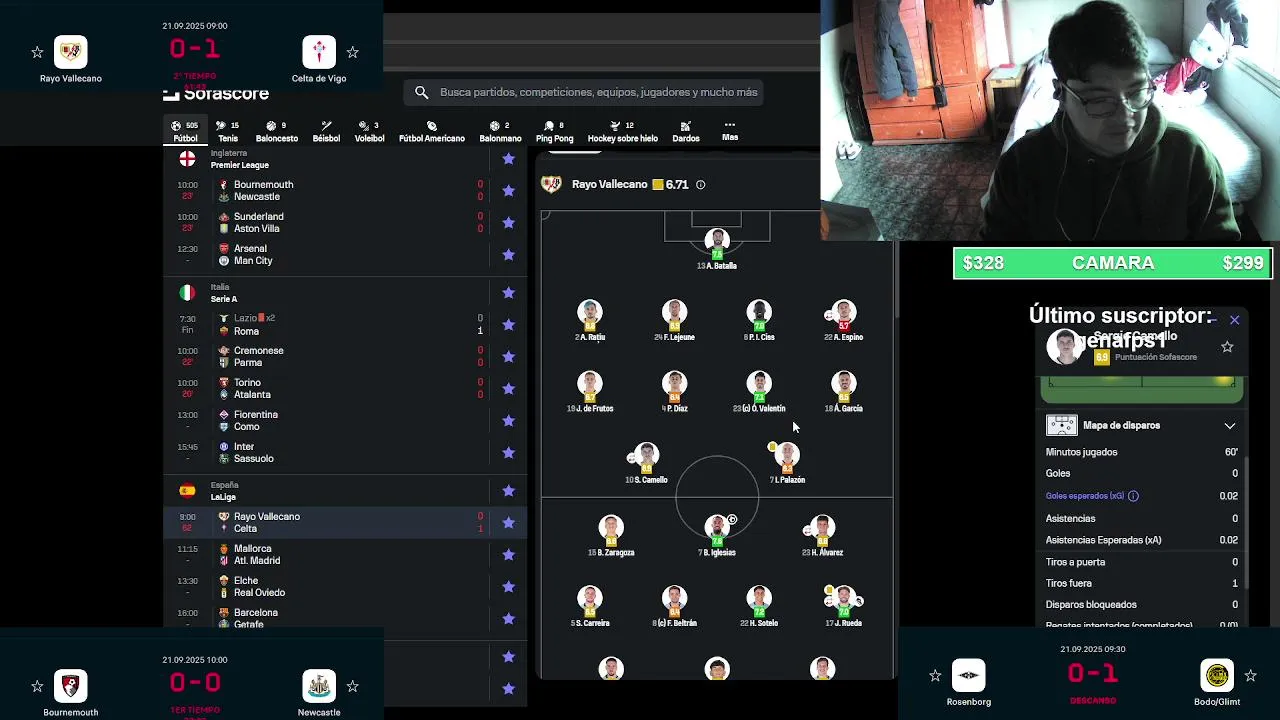Open the Fútbol Americano tab
This screenshot has height=720, width=1280.
click(x=432, y=131)
